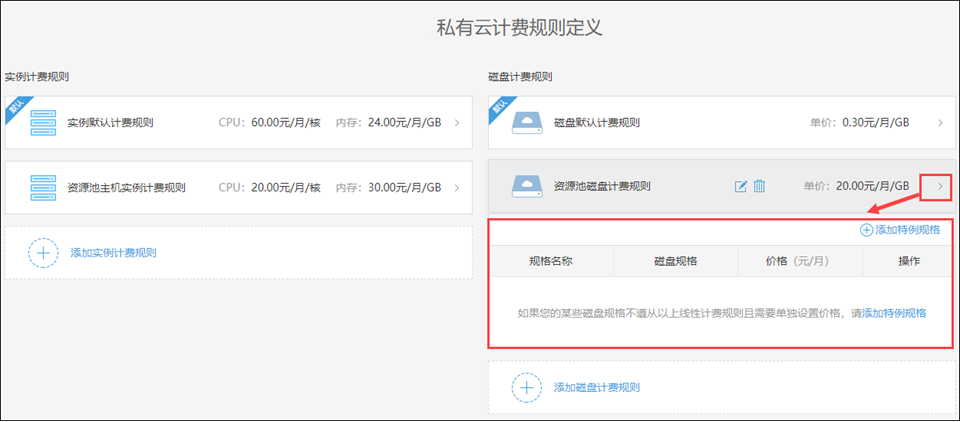Click the large plus circle for 添加磁盘计费规则
This screenshot has height=422, width=960.
pyautogui.click(x=526, y=387)
